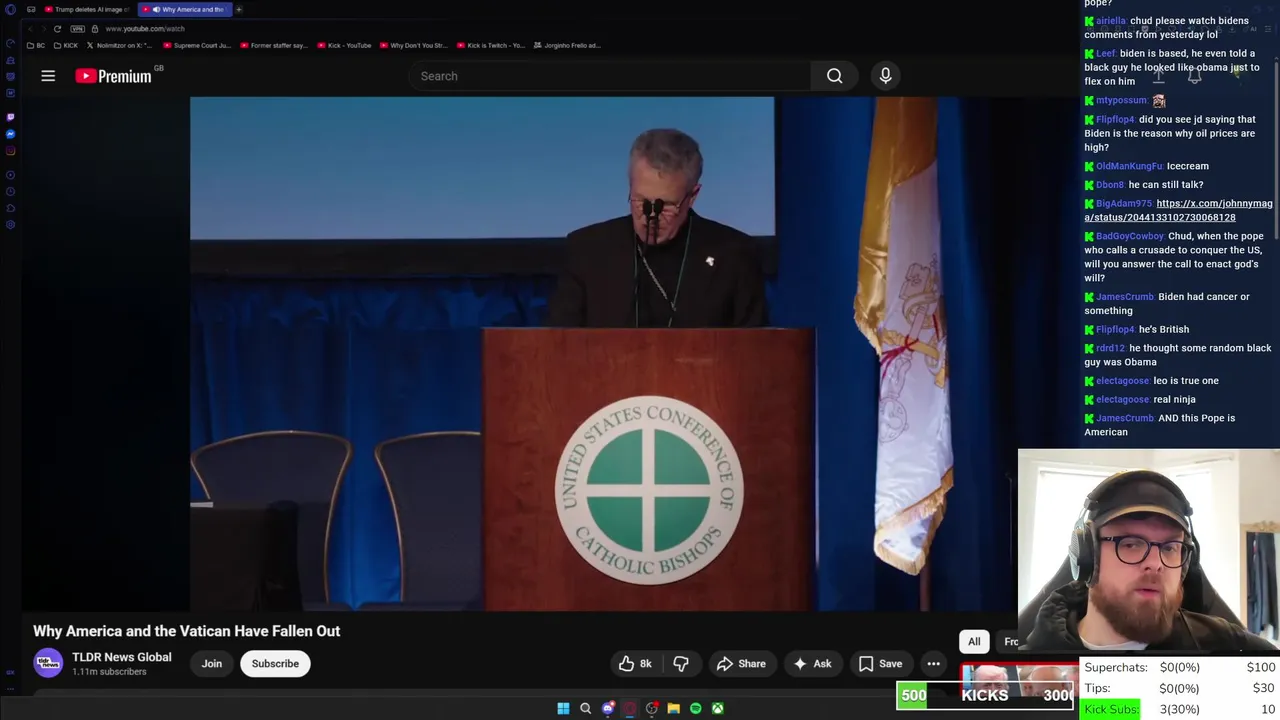Open Xbox app from the taskbar
Image resolution: width=1280 pixels, height=720 pixels.
pyautogui.click(x=717, y=709)
